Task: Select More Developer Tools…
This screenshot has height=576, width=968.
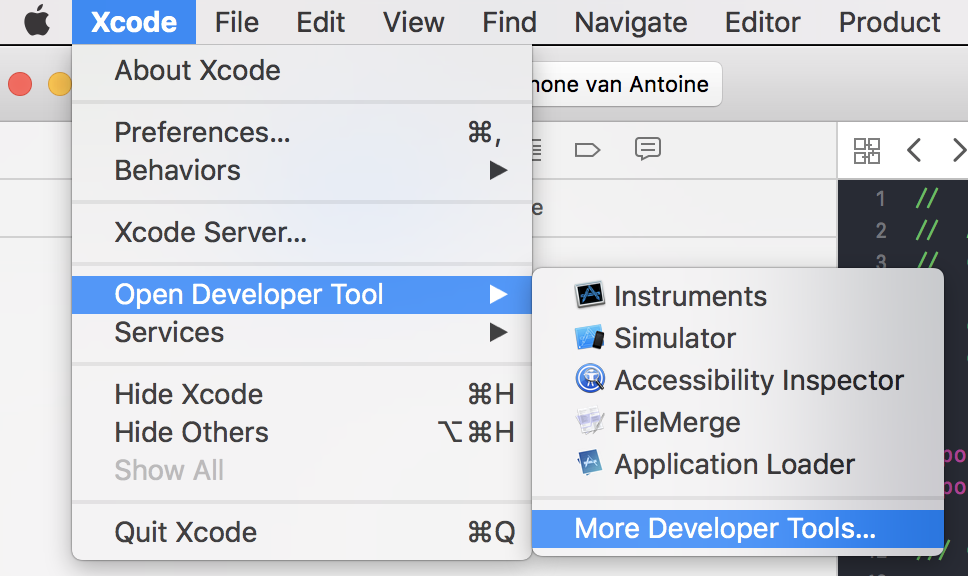Action: [738, 528]
